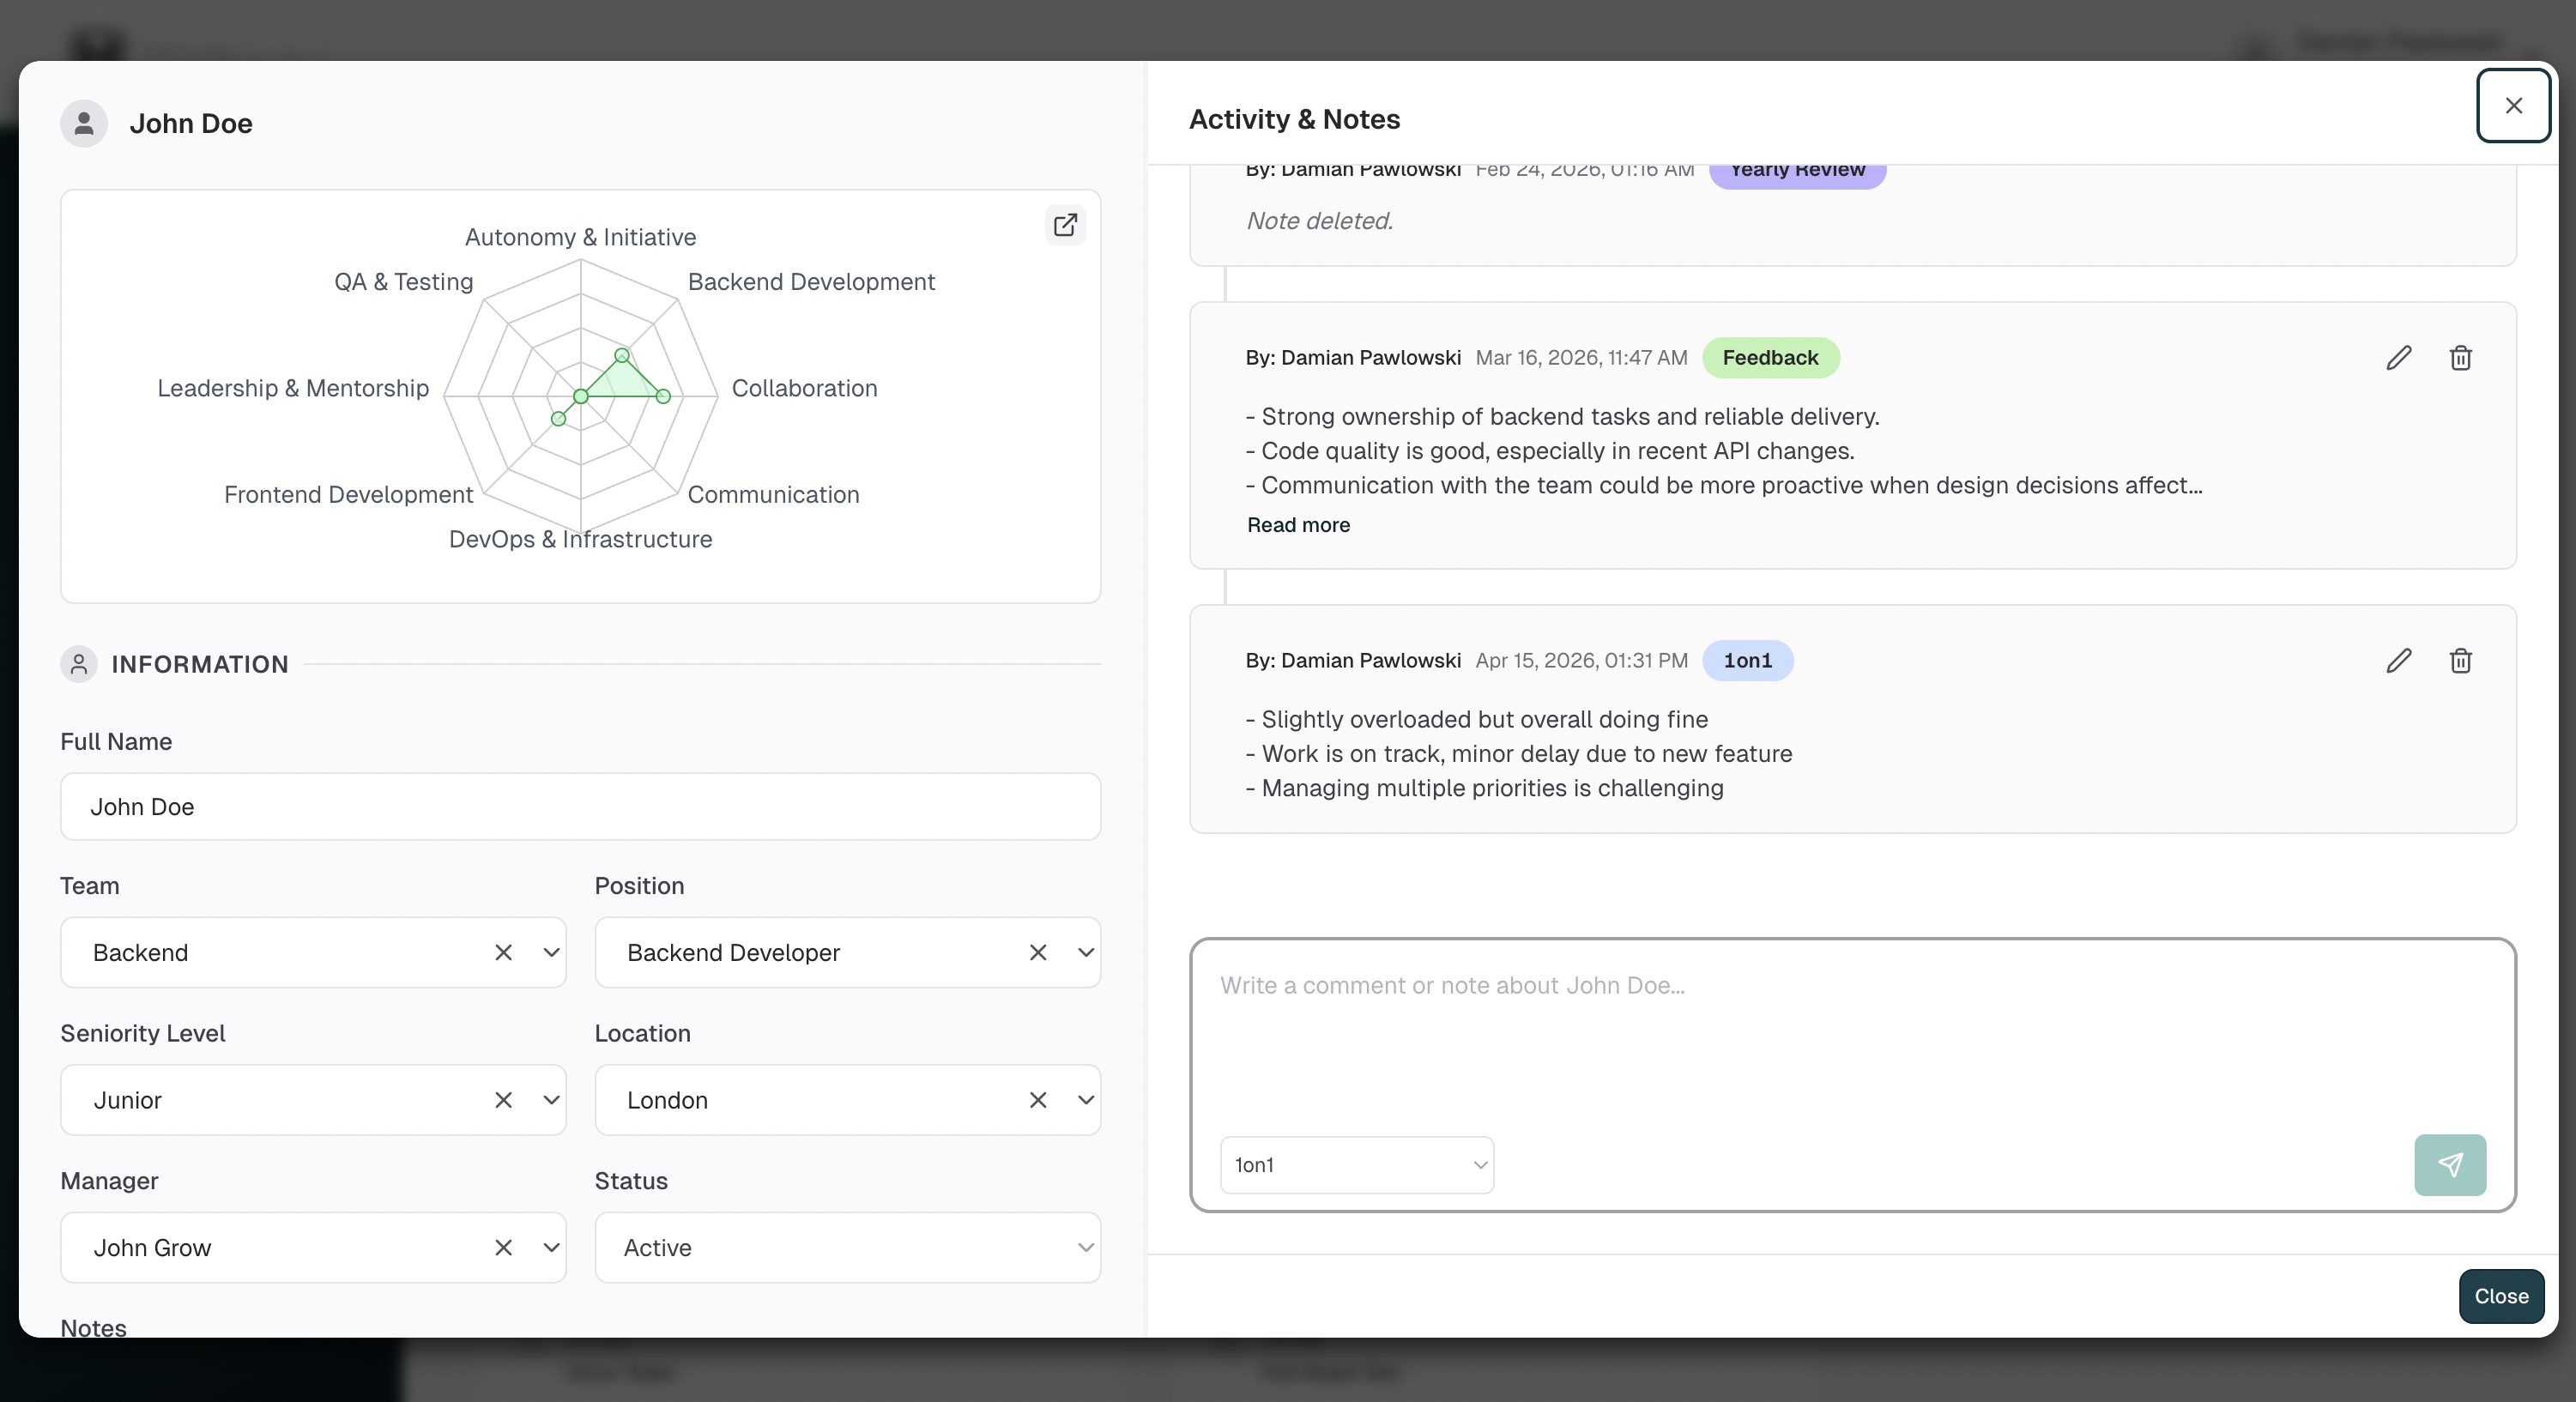Click the 1on1 tag badge
2576x1402 pixels.
(1747, 660)
